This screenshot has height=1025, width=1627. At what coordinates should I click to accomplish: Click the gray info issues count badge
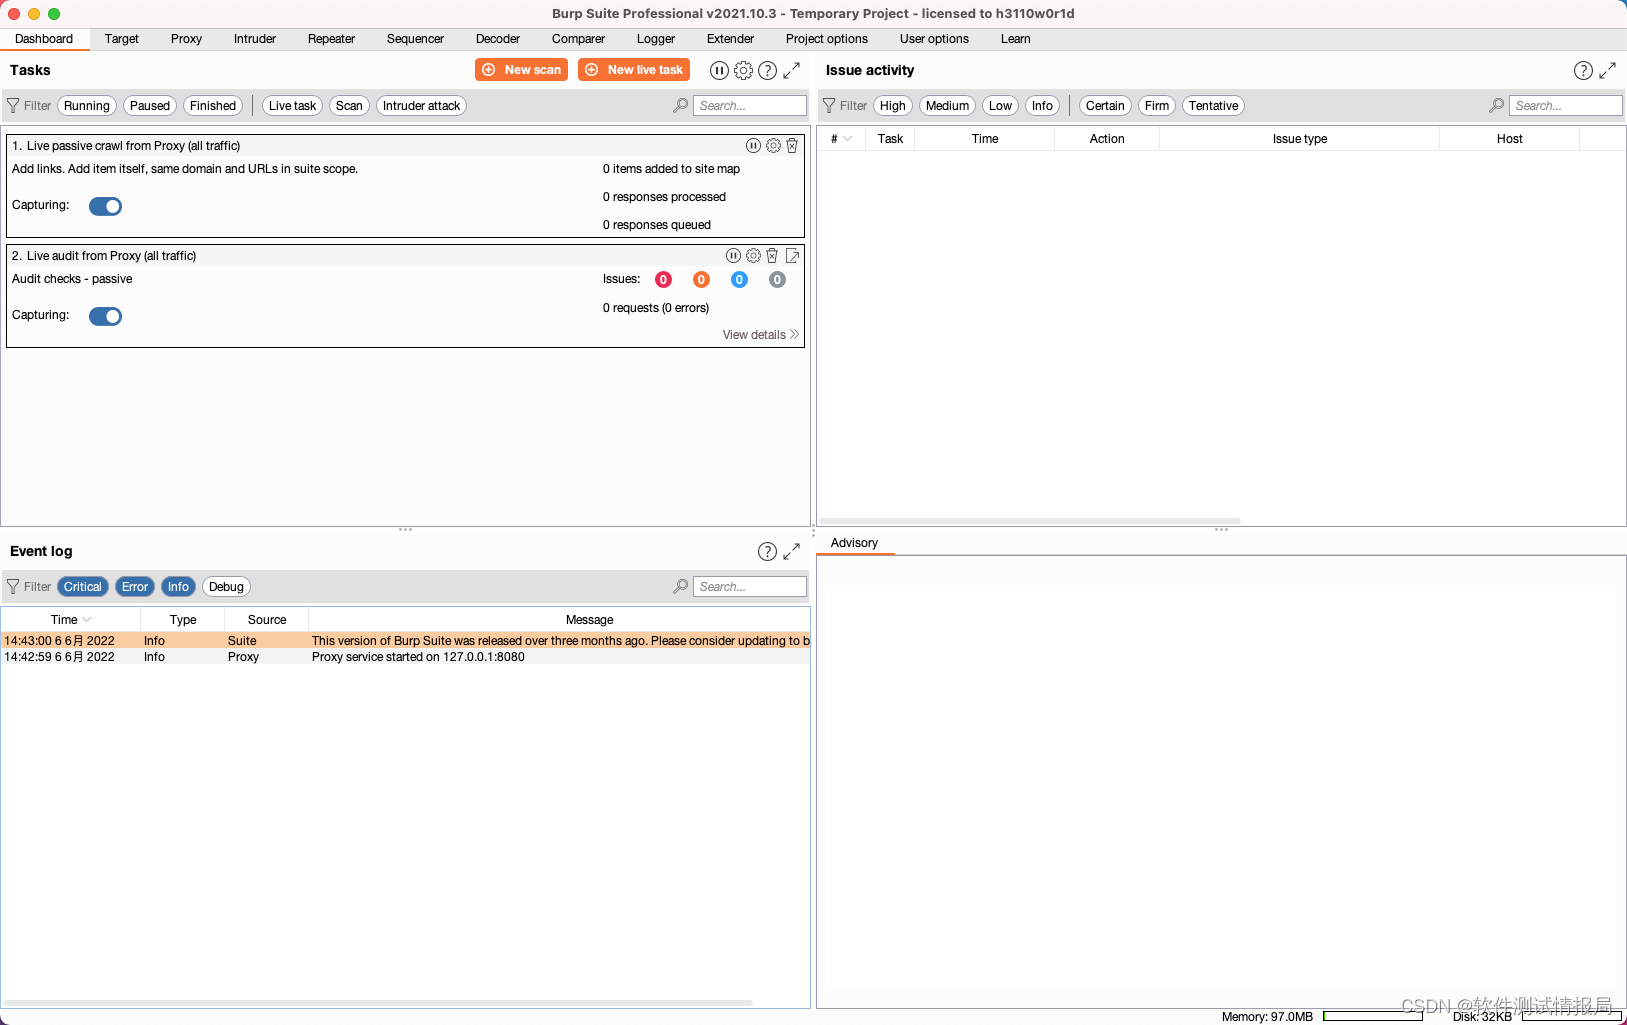point(777,280)
